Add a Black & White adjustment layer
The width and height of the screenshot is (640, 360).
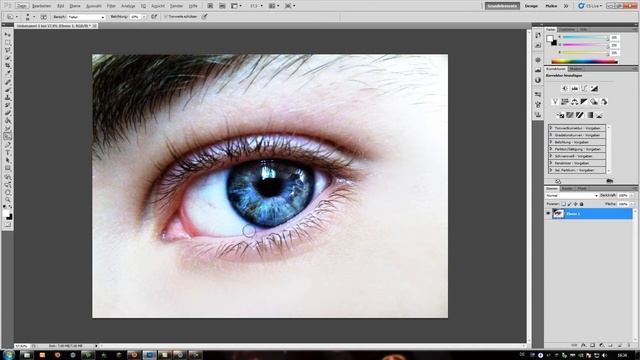point(584,101)
